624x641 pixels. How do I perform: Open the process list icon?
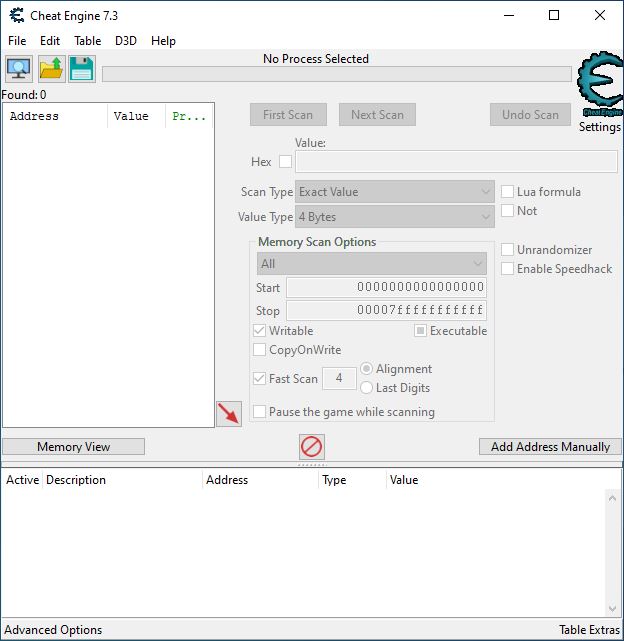(x=19, y=69)
